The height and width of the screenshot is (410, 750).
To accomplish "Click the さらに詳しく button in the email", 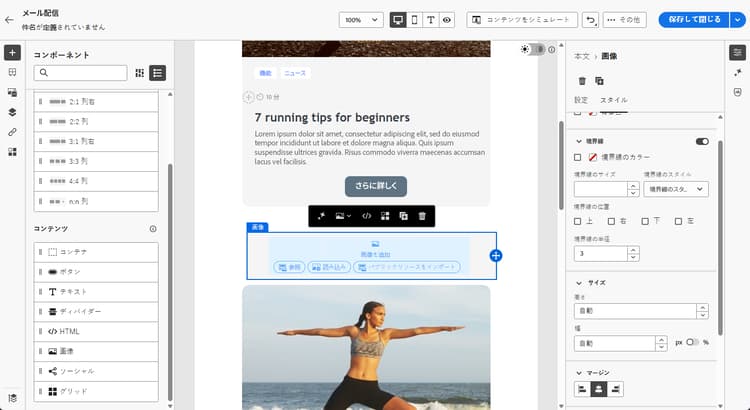I will coord(376,187).
